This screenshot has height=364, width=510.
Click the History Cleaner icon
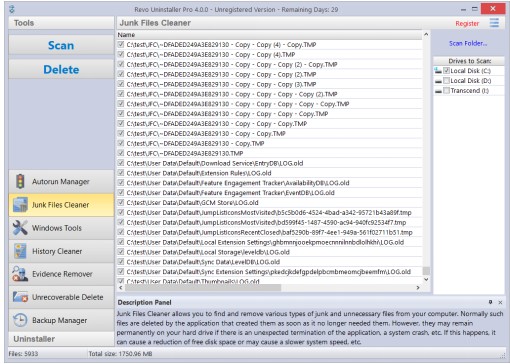tap(20, 251)
